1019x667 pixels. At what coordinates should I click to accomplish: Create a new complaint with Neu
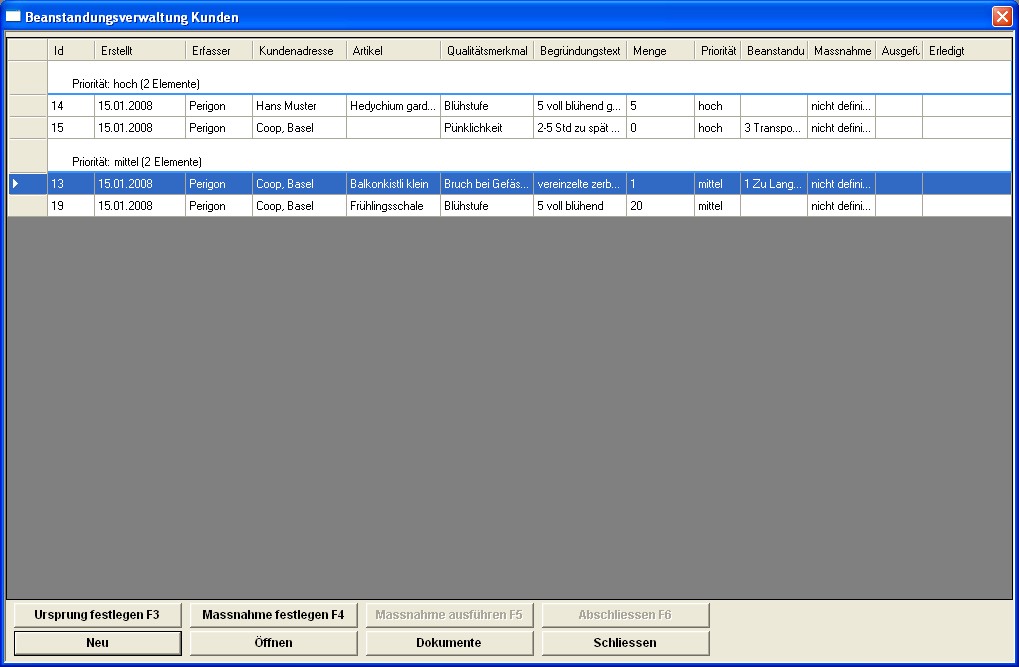pos(97,643)
